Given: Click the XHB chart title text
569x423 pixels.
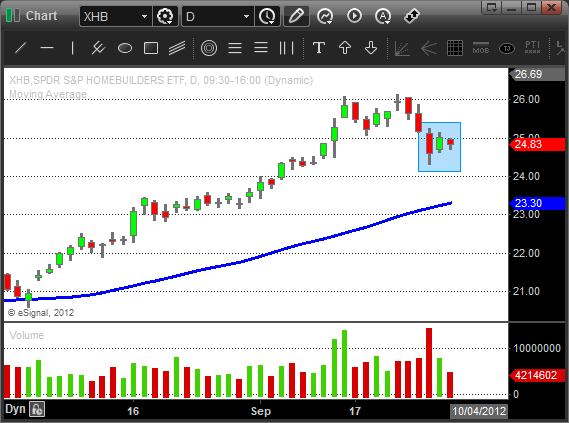Looking at the screenshot, I should (x=161, y=80).
